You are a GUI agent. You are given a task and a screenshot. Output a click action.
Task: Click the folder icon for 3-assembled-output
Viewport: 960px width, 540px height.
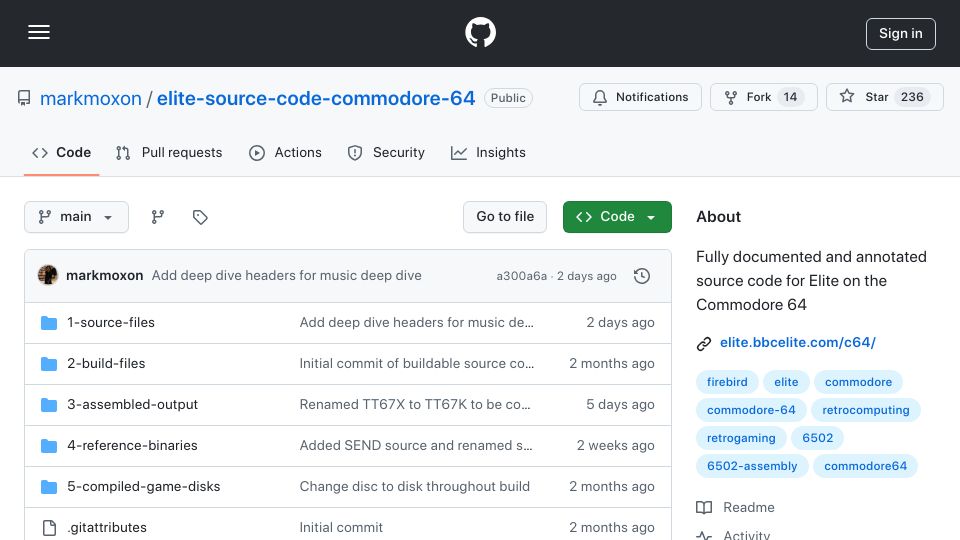pos(49,405)
